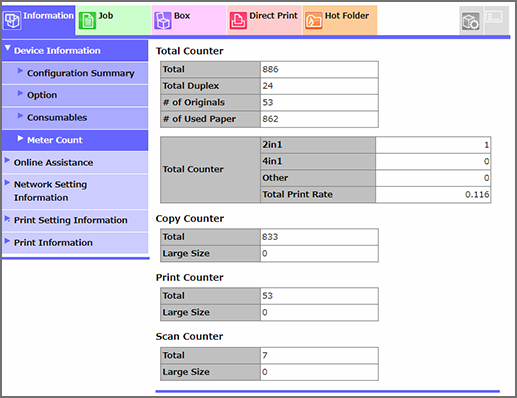Expand the Print Information arrow
The width and height of the screenshot is (517, 398).
(x=7, y=240)
